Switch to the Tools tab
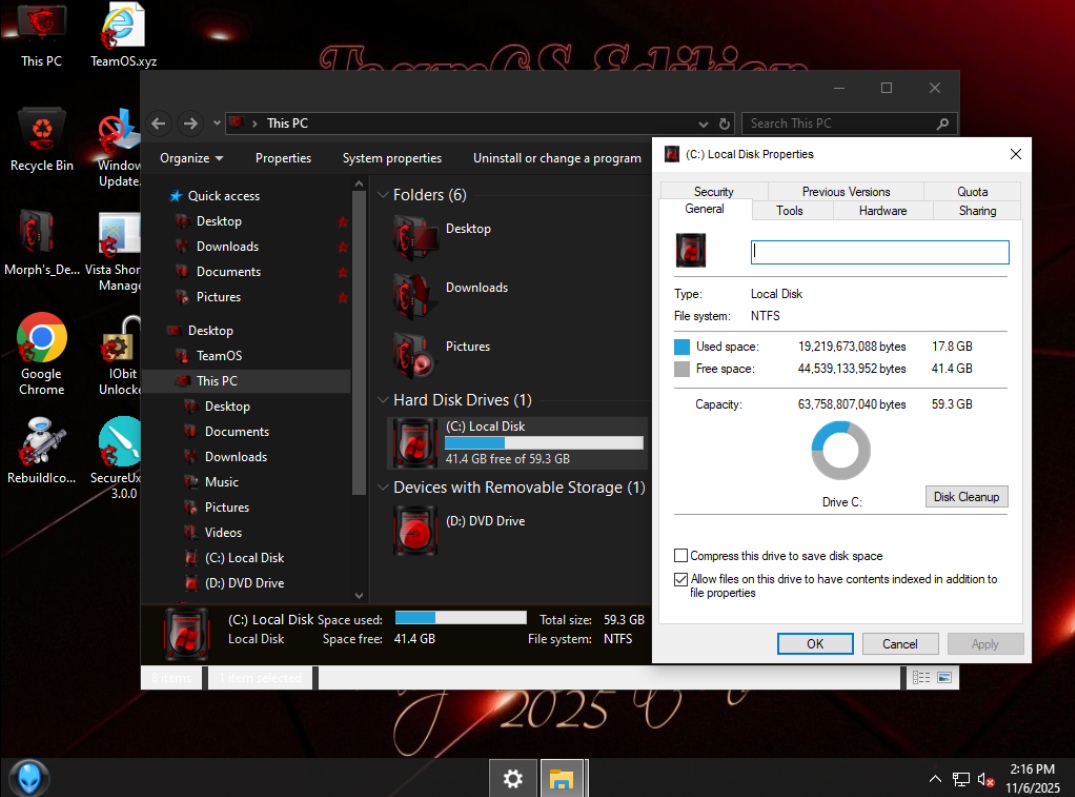The image size is (1075, 797). point(789,211)
